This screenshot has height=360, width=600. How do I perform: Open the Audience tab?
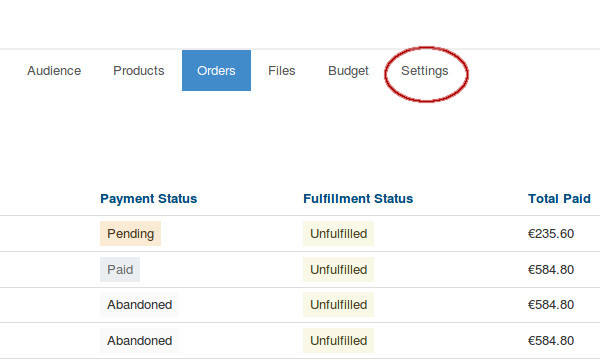pyautogui.click(x=54, y=71)
